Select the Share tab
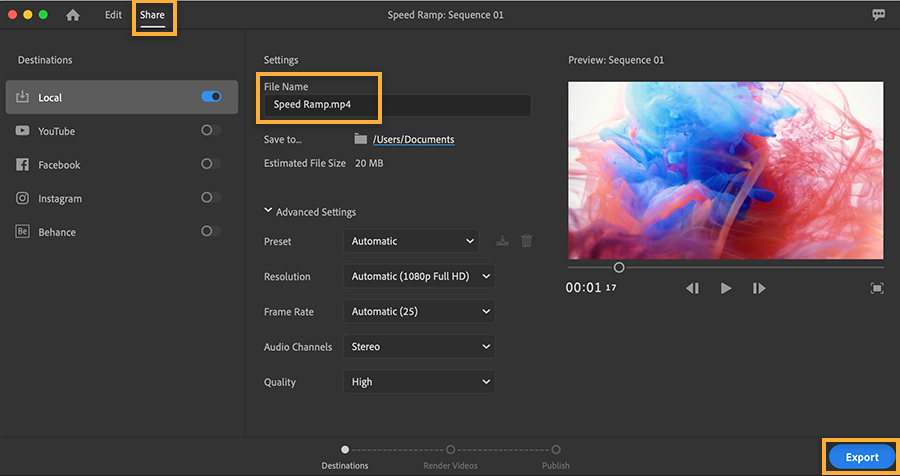 point(152,15)
